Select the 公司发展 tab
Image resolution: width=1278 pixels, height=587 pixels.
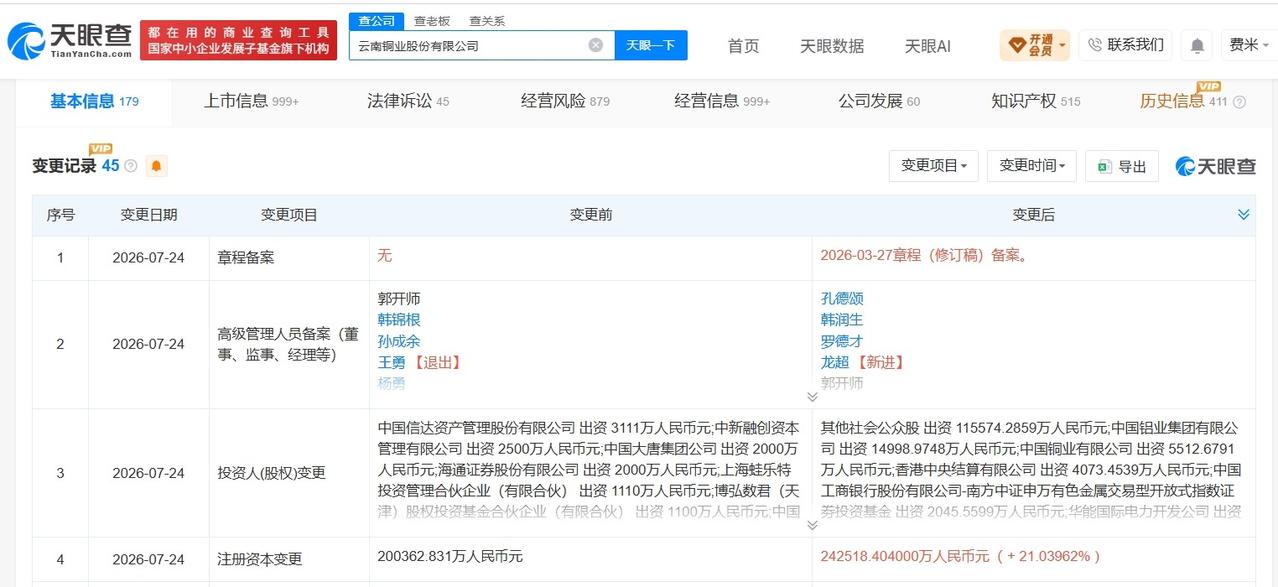tap(879, 101)
